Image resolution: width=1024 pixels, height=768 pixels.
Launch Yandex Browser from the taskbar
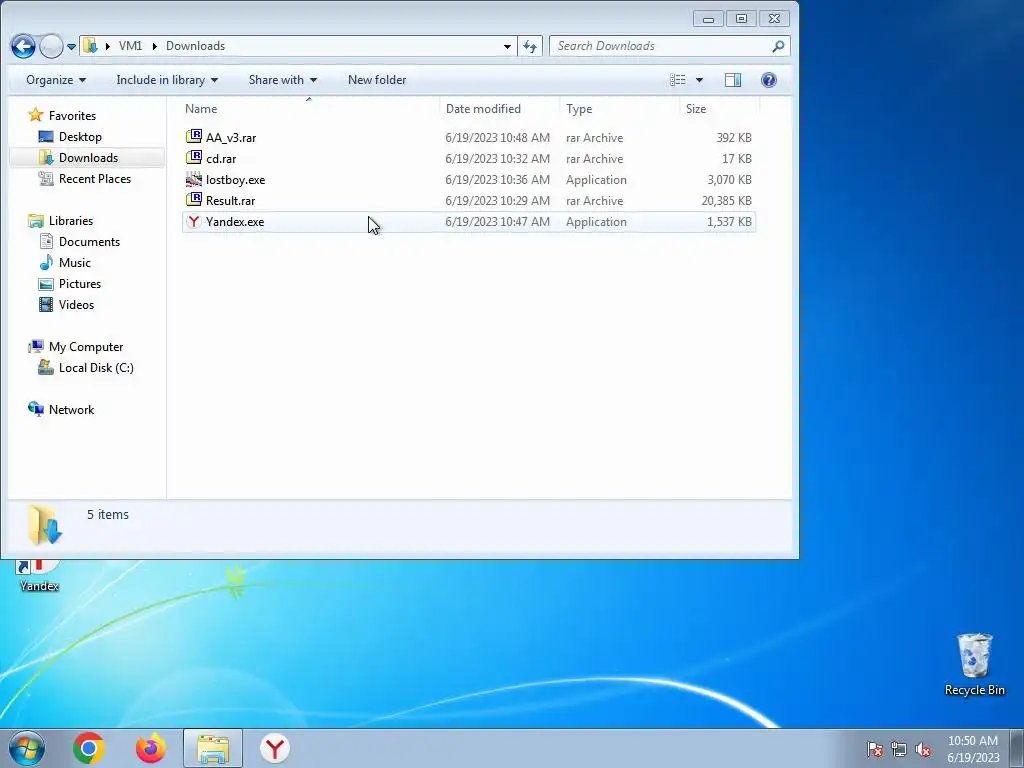click(275, 748)
